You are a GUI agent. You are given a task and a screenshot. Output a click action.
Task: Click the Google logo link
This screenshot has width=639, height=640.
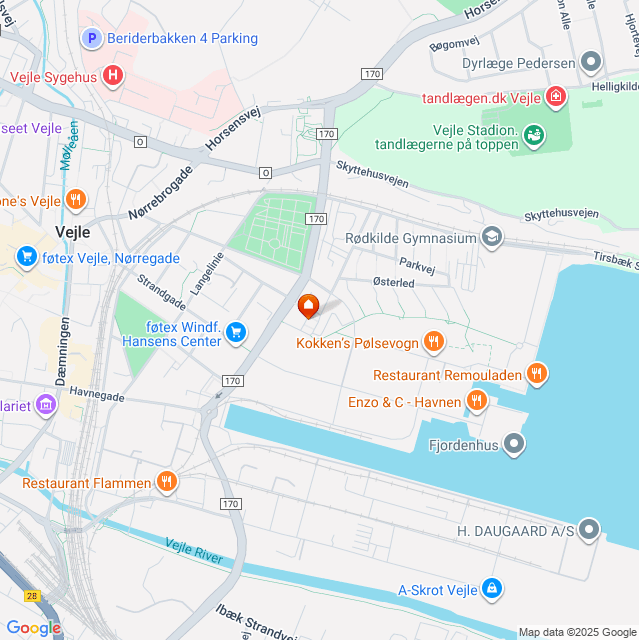(34, 628)
